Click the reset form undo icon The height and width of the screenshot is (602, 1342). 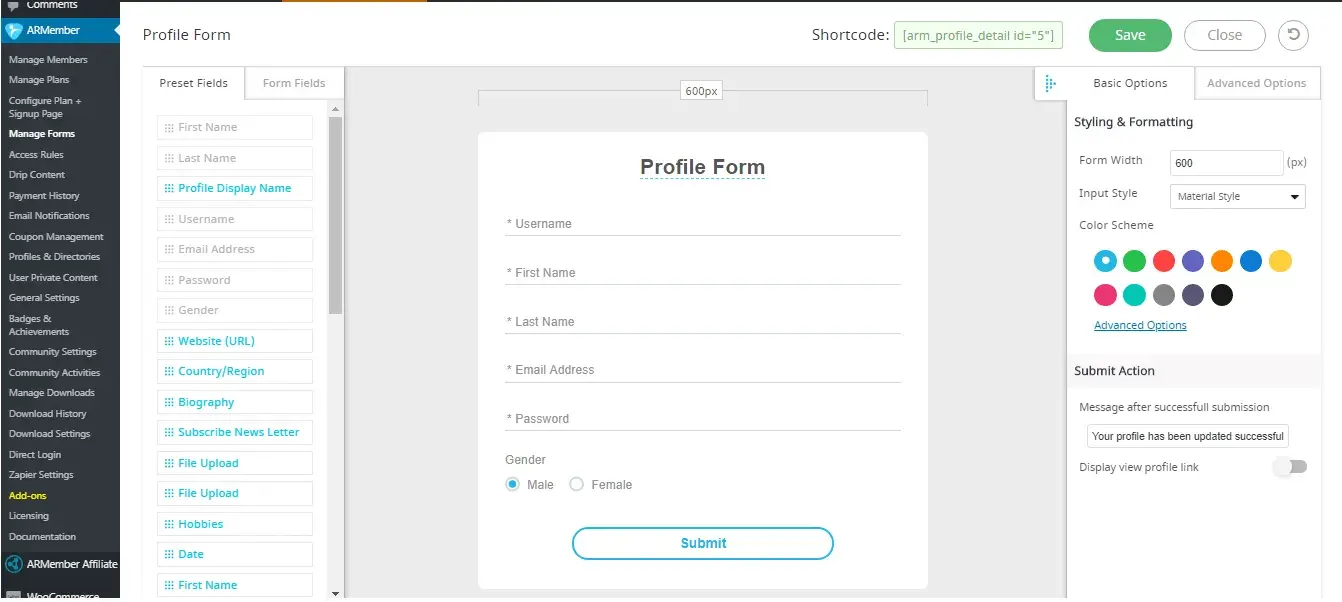[1293, 35]
